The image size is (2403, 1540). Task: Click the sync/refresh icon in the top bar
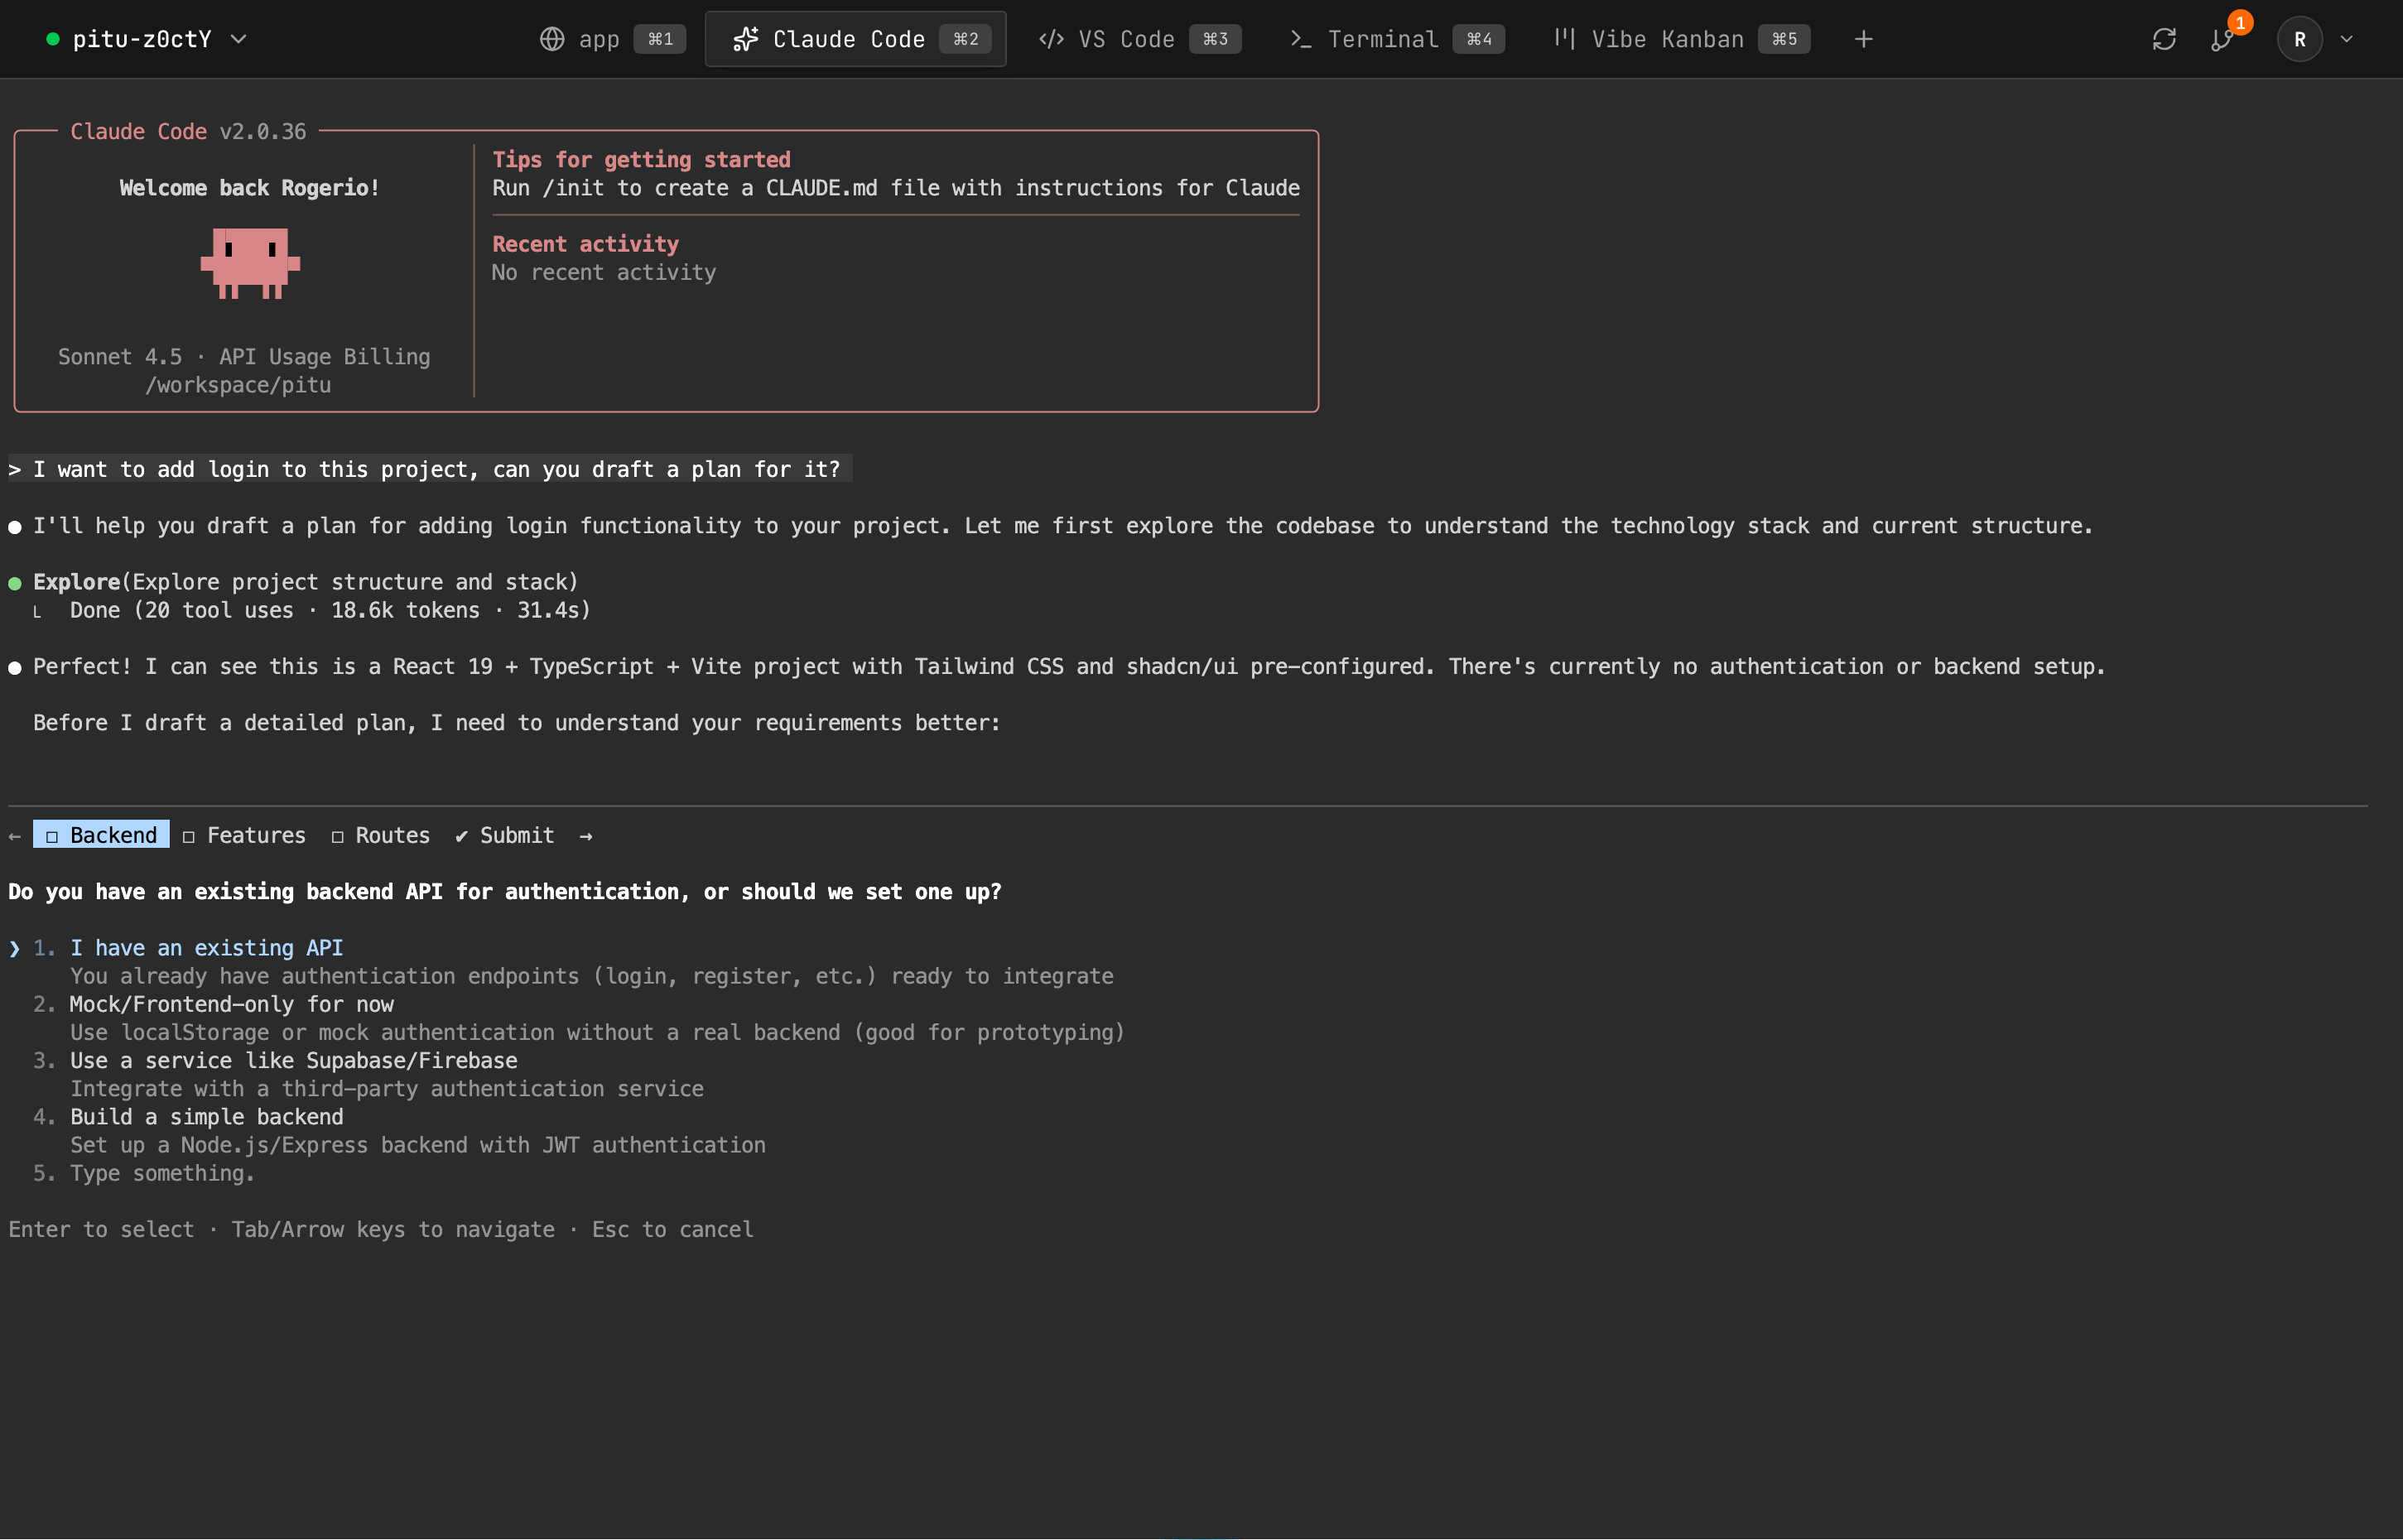pyautogui.click(x=2164, y=39)
